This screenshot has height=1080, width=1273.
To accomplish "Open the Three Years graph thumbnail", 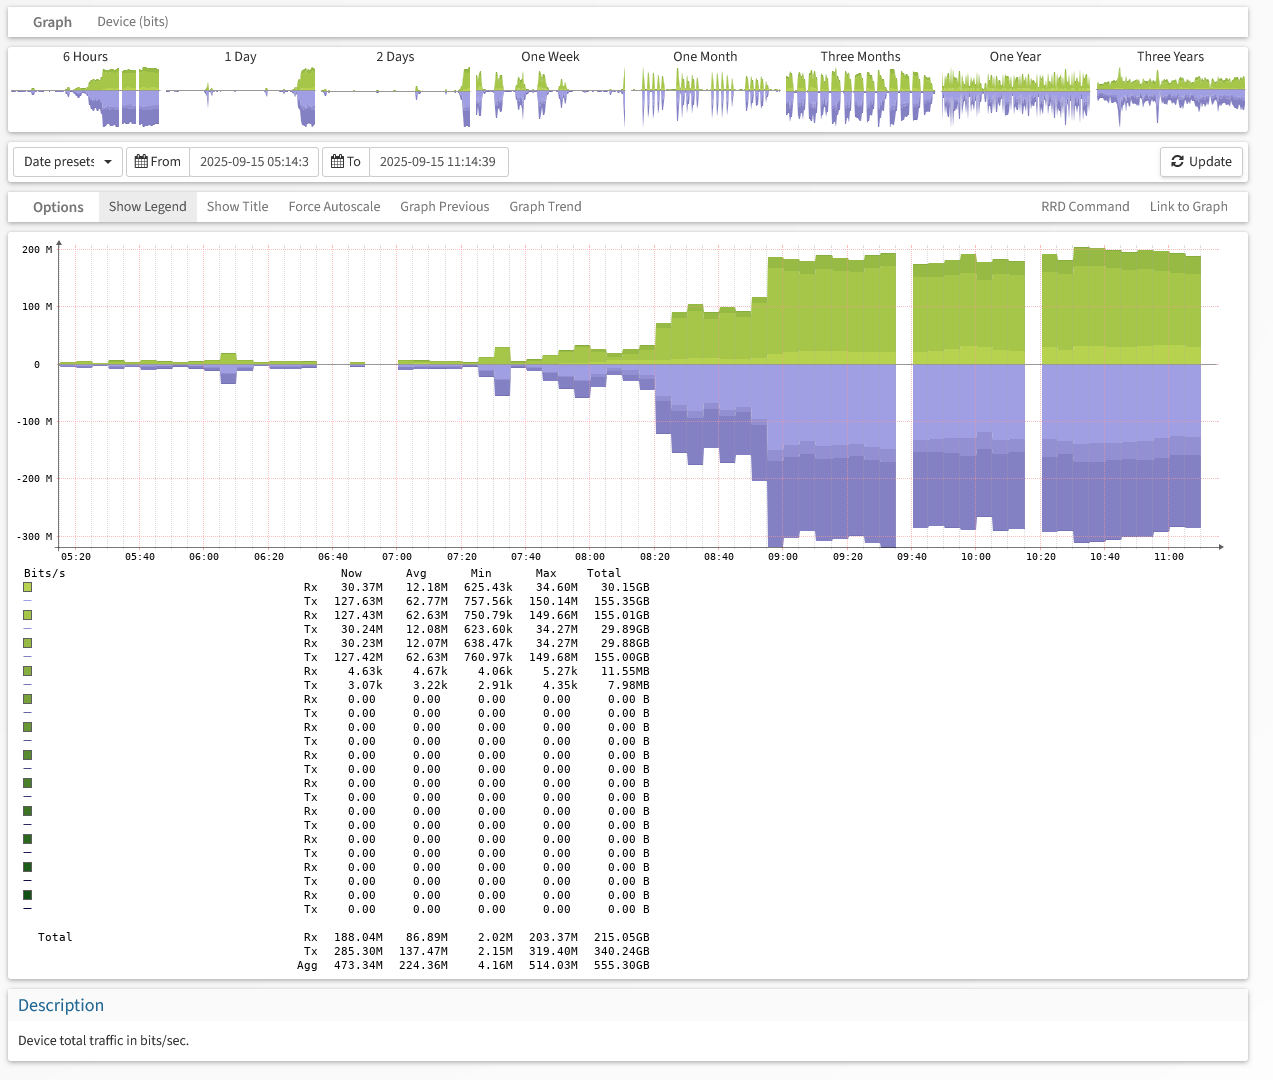I will 1170,90.
